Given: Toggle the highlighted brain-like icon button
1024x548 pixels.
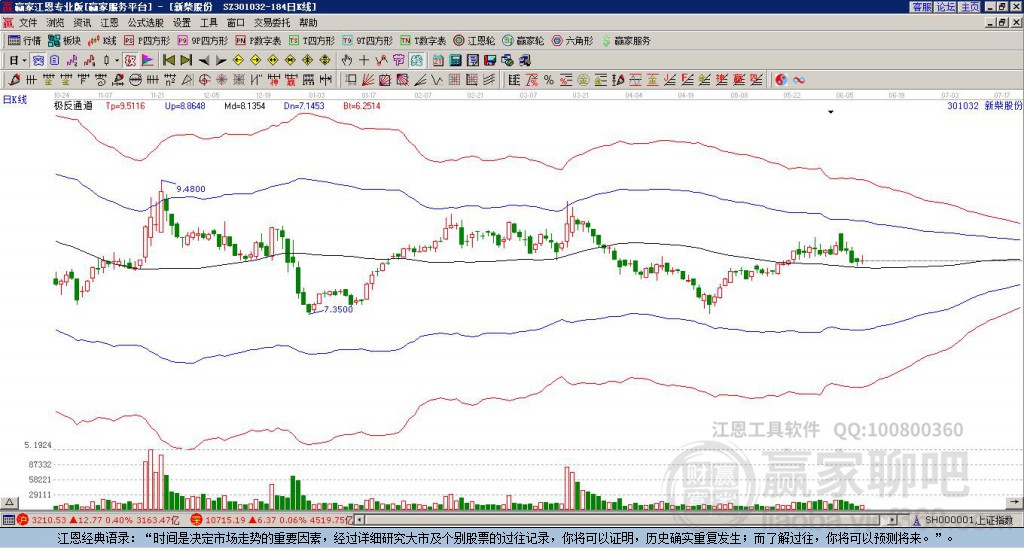Looking at the screenshot, I should (417, 60).
